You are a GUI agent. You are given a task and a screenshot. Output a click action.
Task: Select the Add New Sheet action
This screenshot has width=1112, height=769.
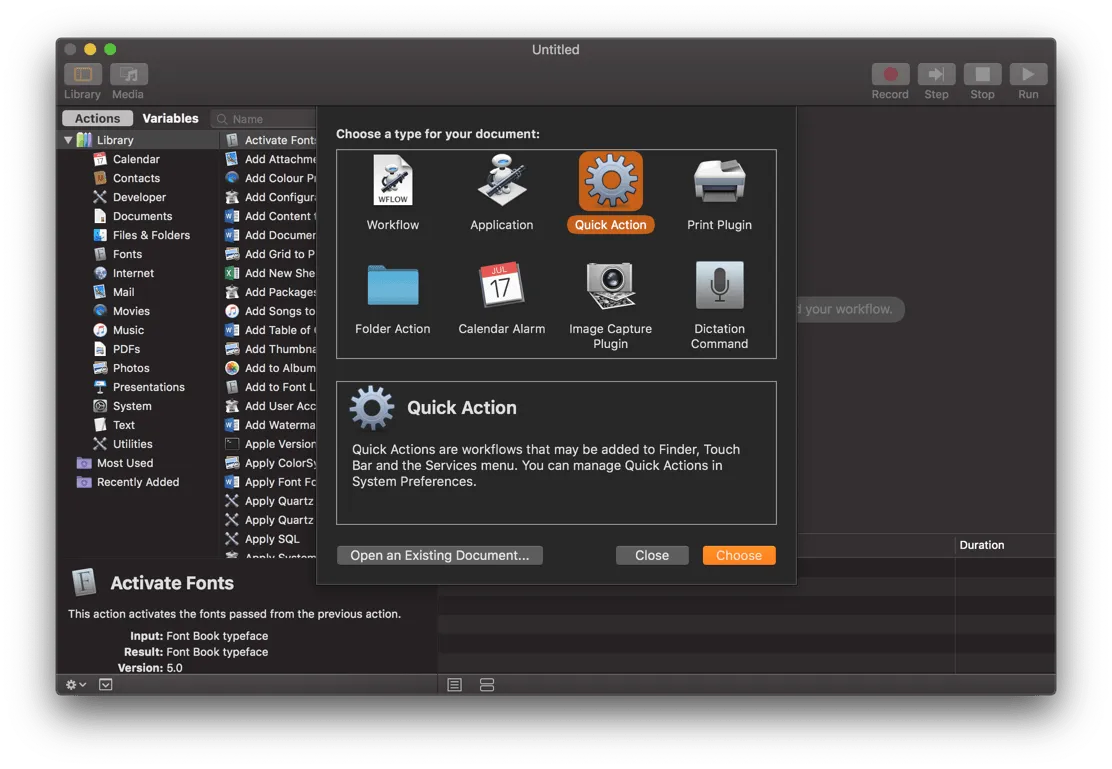(x=269, y=273)
